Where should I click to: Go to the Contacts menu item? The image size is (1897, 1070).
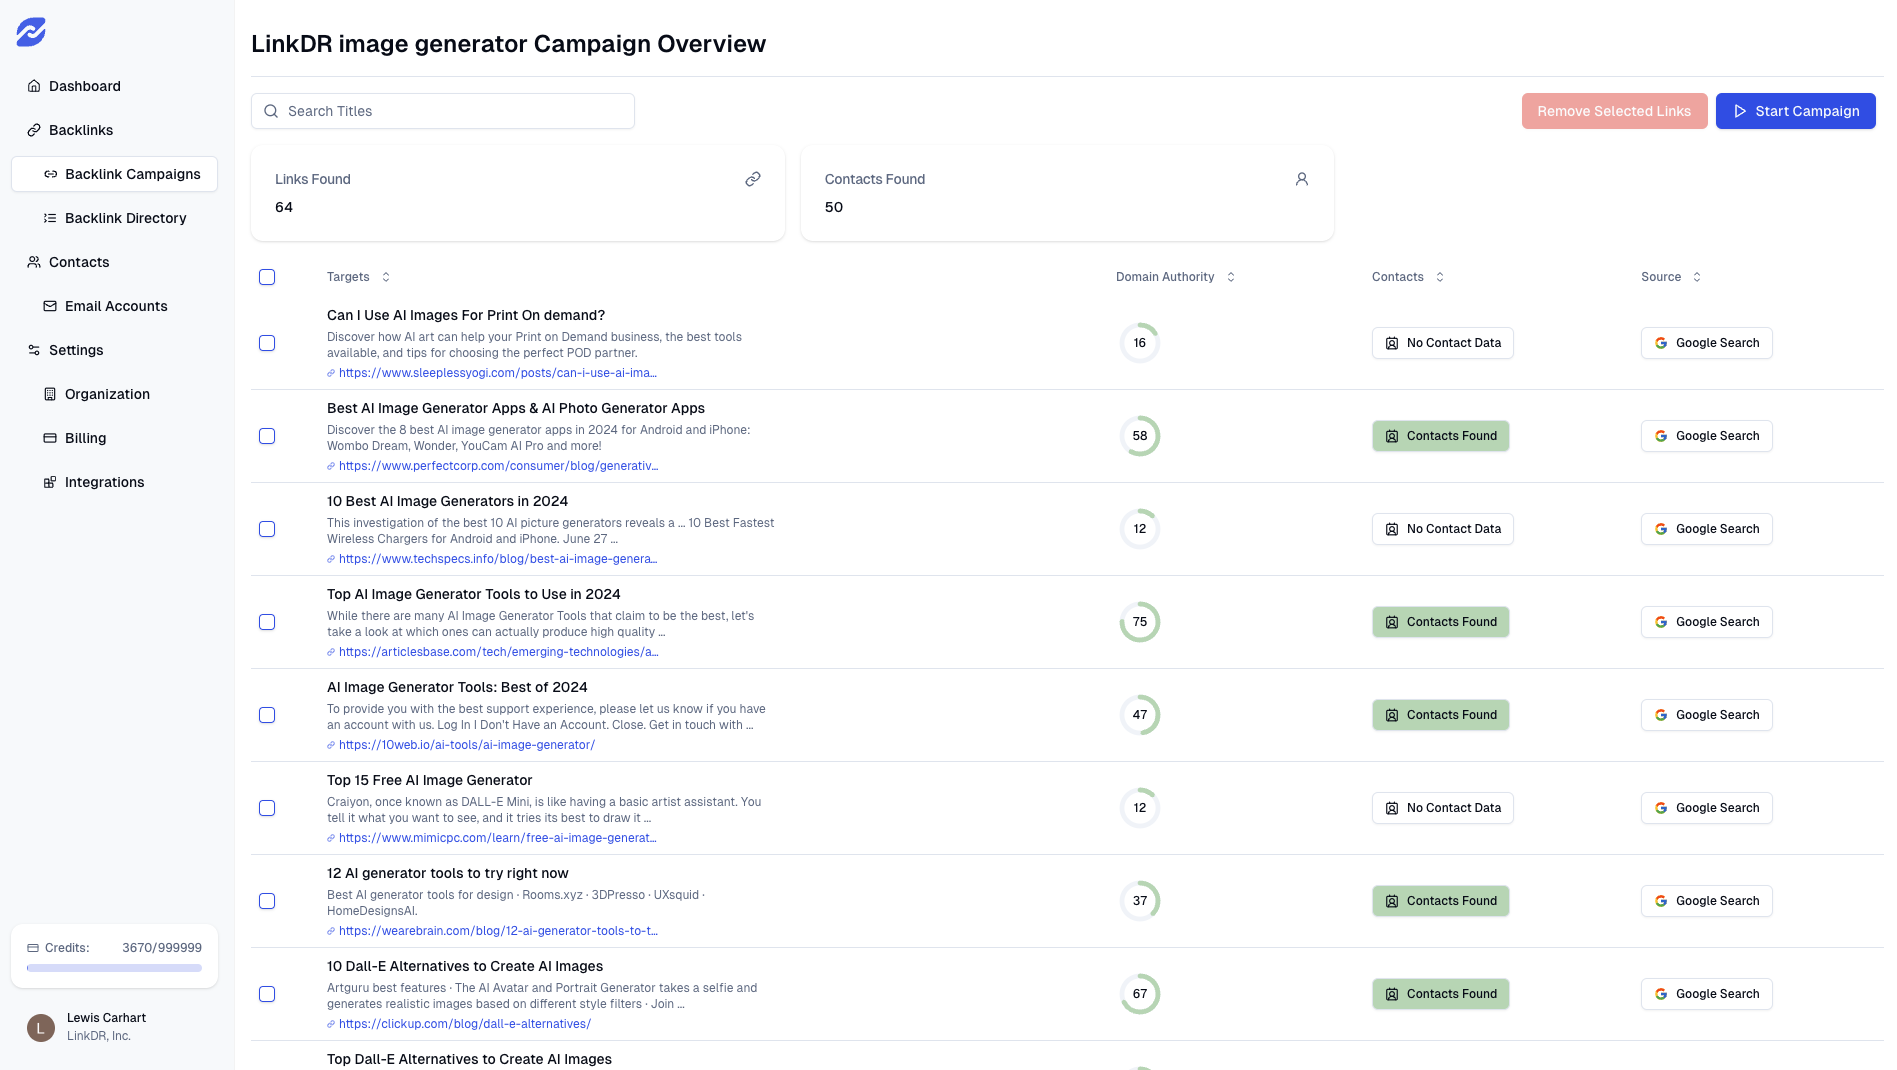pyautogui.click(x=79, y=262)
